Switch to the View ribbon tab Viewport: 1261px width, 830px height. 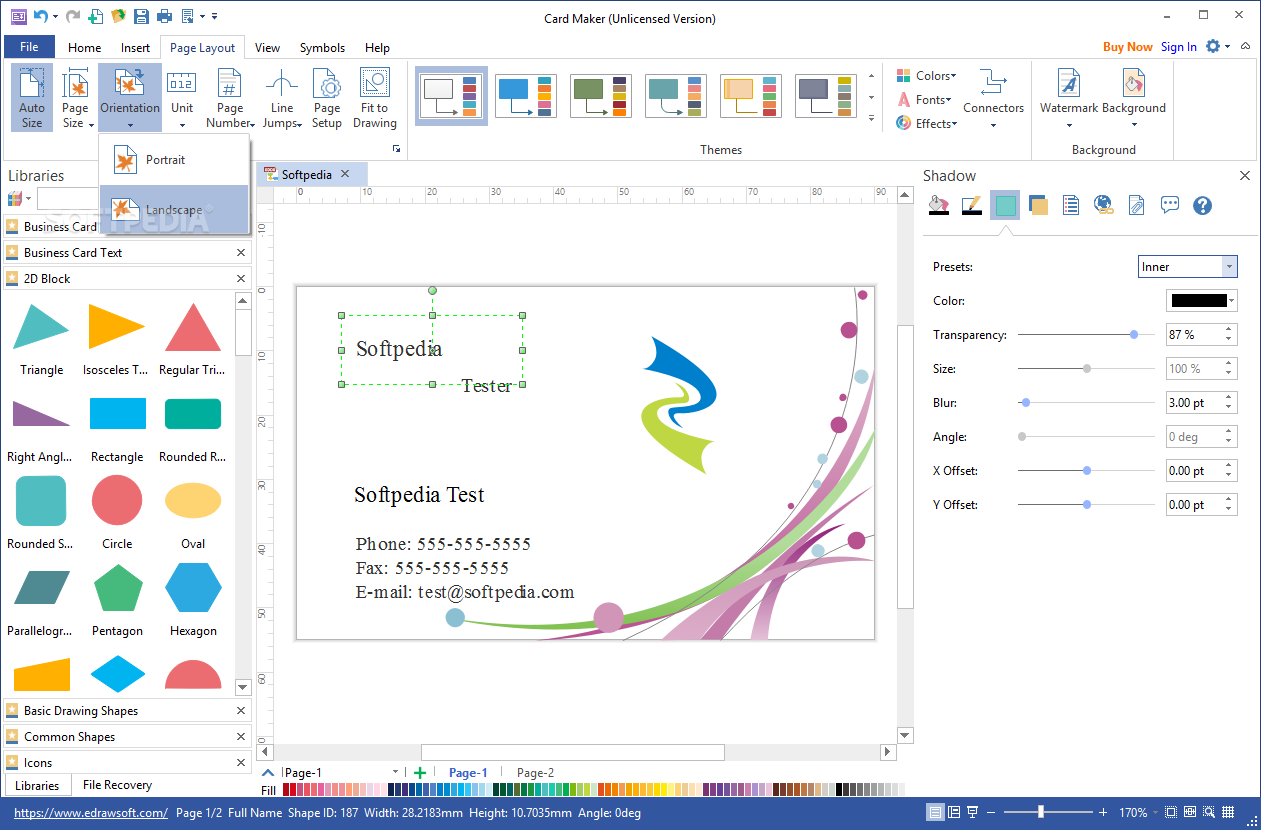tap(267, 47)
